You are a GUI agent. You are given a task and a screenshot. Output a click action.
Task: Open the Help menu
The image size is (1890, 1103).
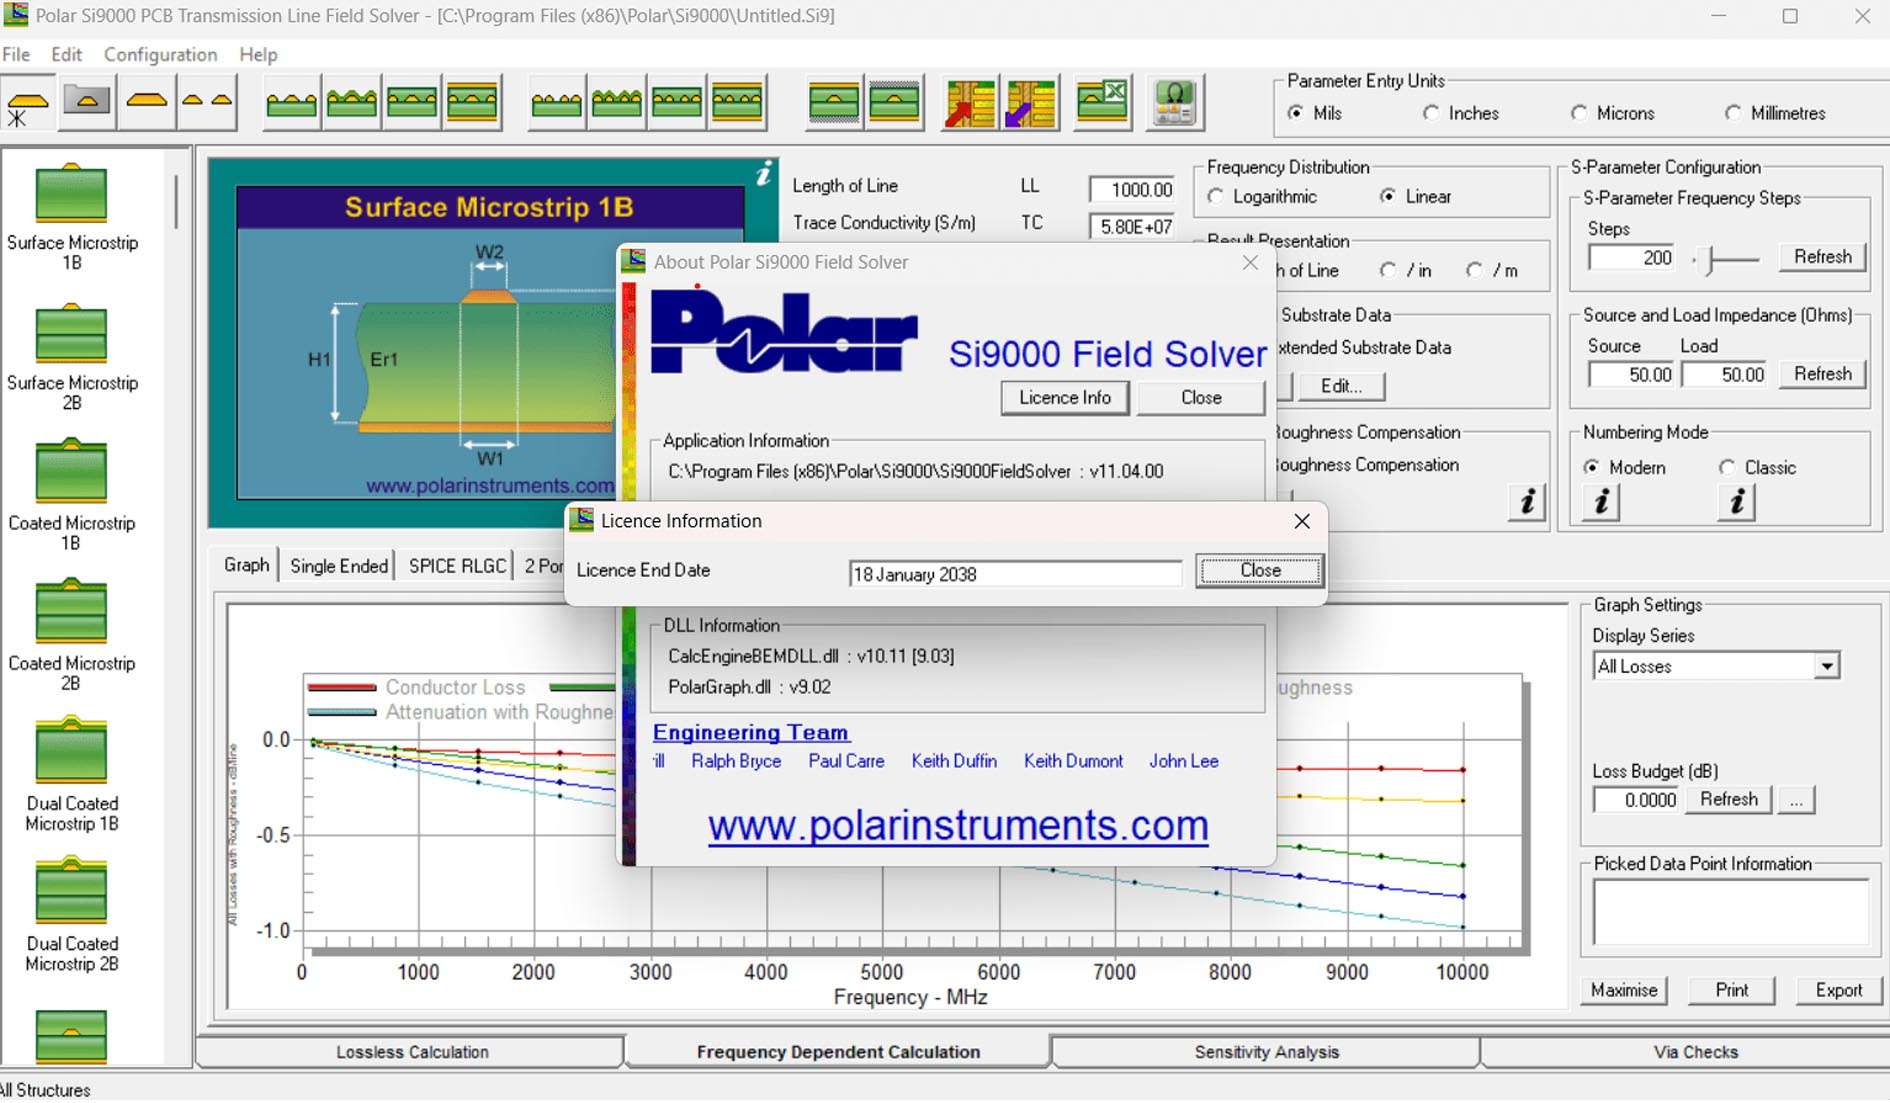258,55
